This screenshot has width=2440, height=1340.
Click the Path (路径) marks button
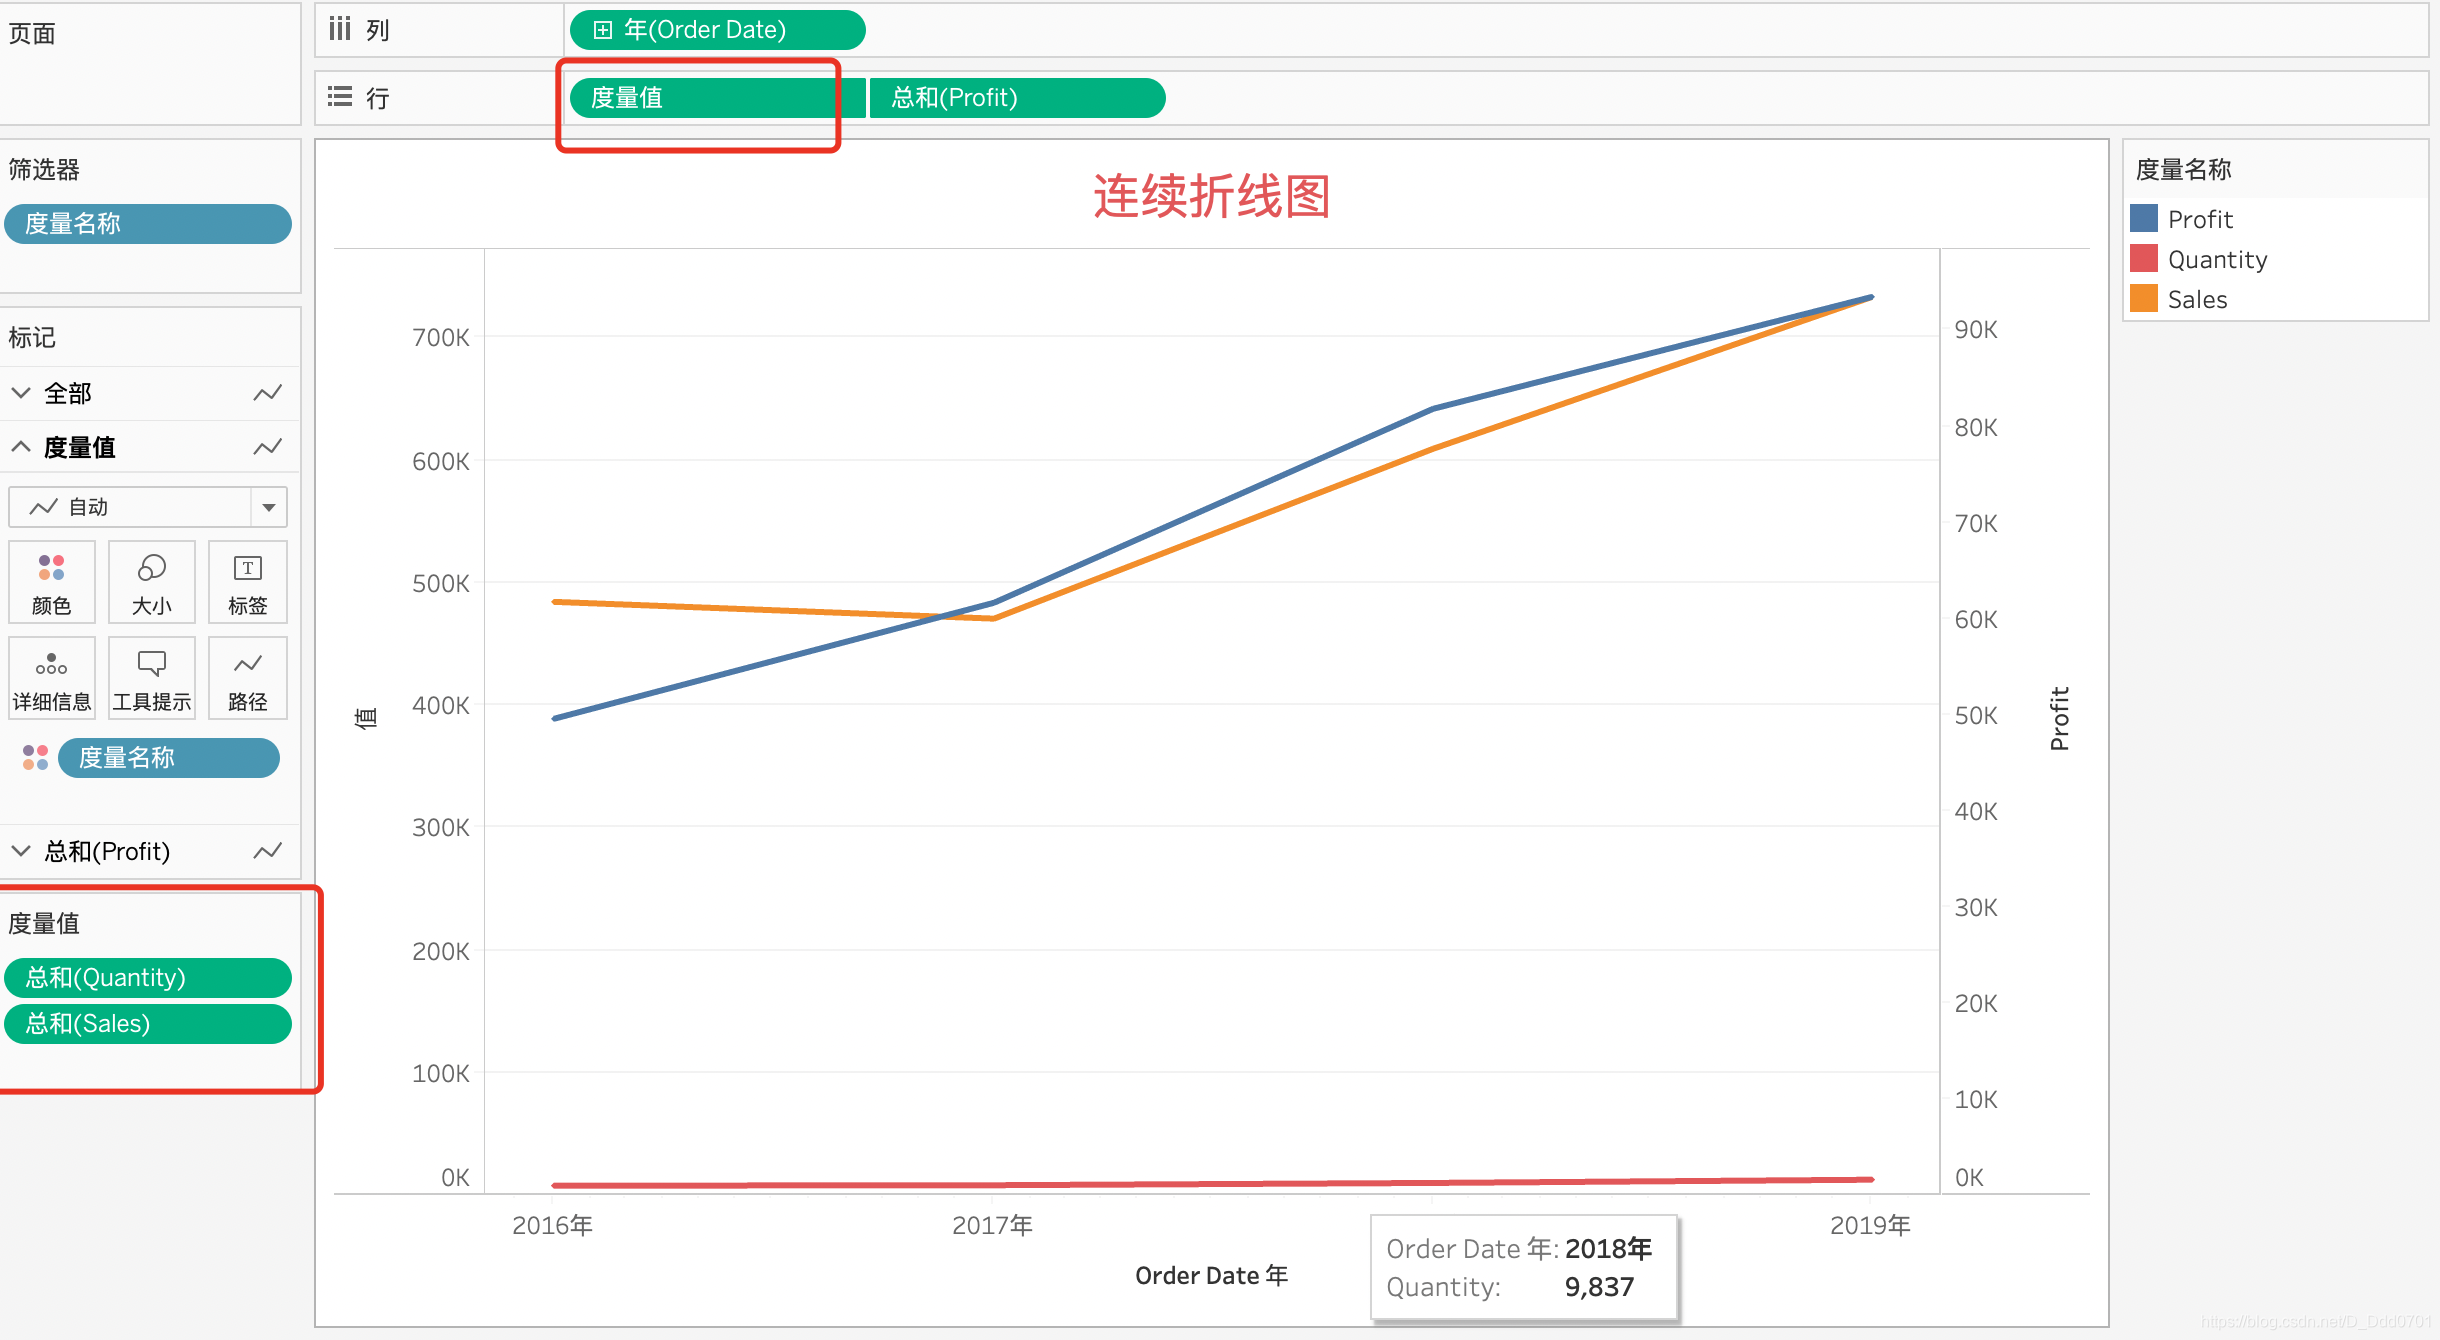[248, 678]
